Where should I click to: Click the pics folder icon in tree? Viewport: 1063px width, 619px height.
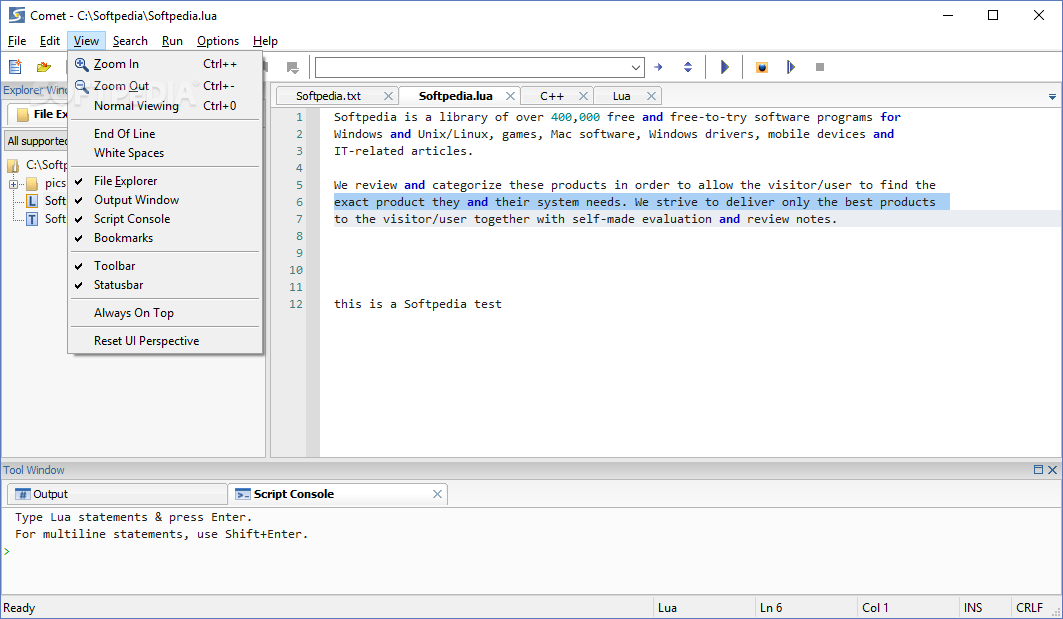pyautogui.click(x=32, y=183)
